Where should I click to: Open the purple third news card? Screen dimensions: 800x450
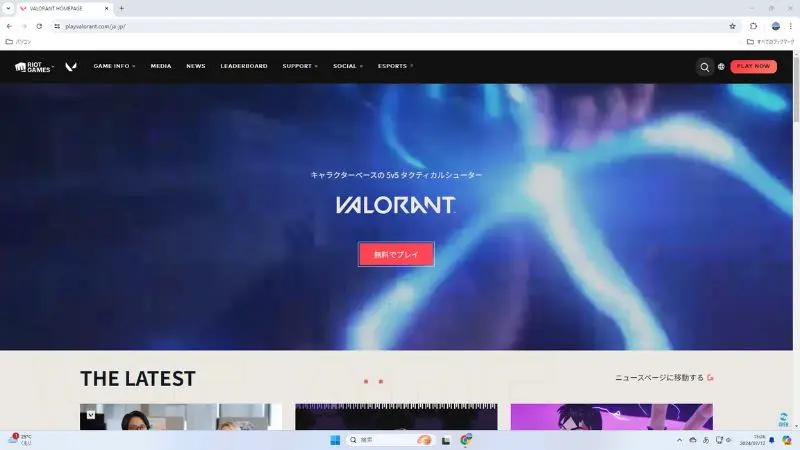pyautogui.click(x=612, y=417)
